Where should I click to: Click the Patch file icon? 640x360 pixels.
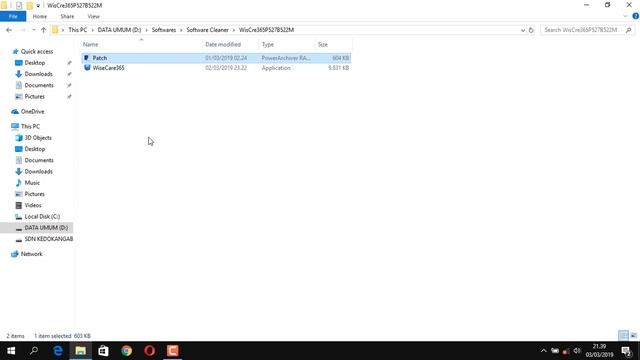coord(87,58)
